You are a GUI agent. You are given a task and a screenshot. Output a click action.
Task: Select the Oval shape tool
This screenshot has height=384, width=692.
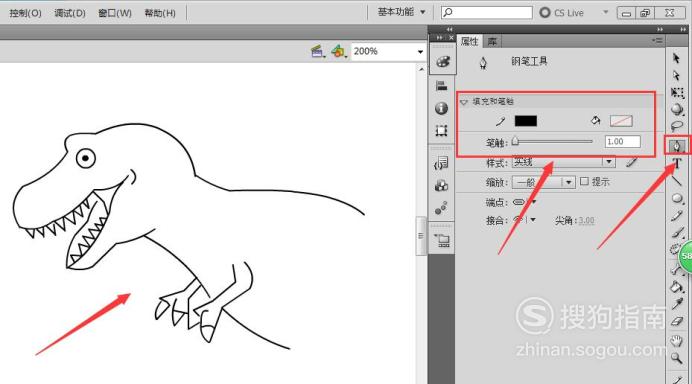[x=677, y=198]
